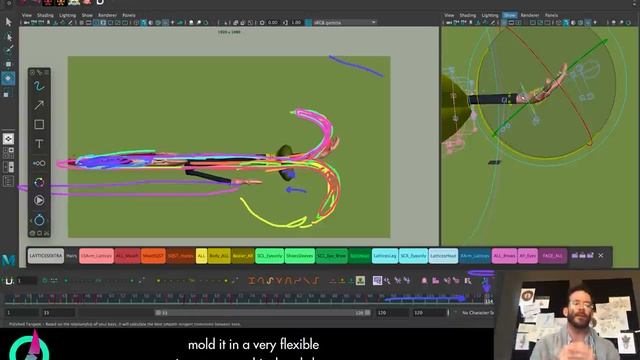Click the Maya logo icon
The image size is (640, 360).
click(x=8, y=260)
